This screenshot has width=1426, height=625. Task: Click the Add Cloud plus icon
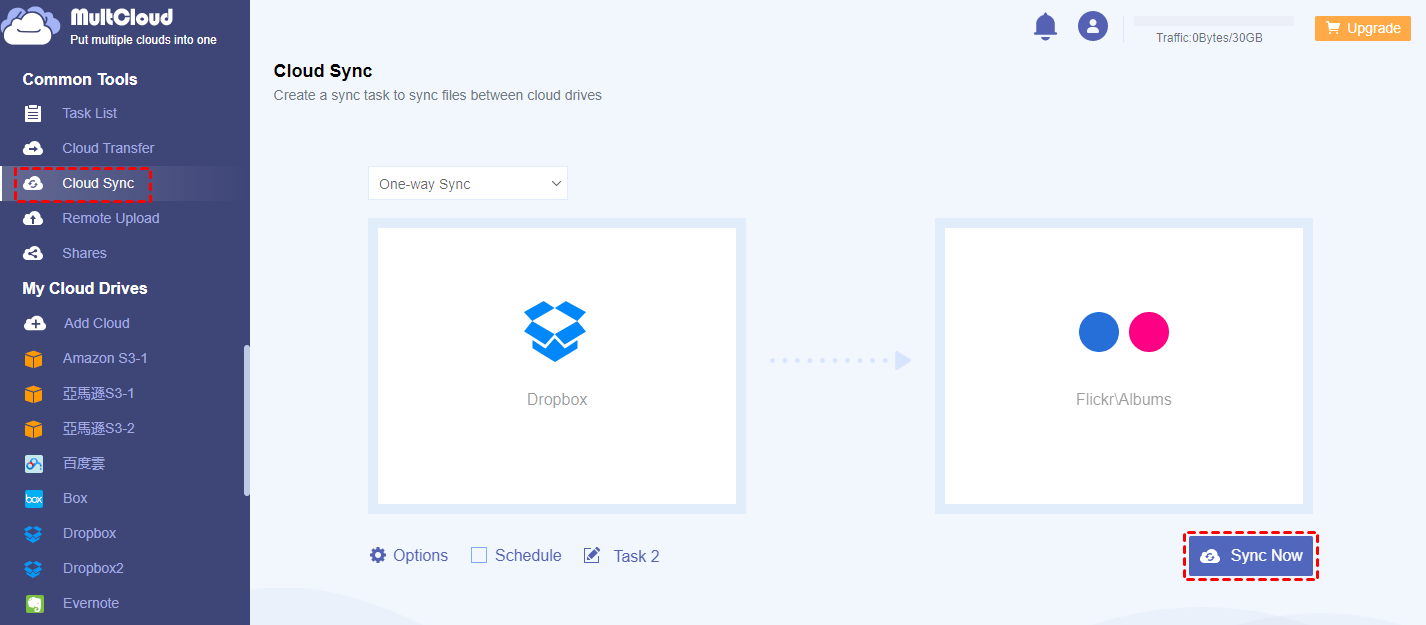point(34,323)
